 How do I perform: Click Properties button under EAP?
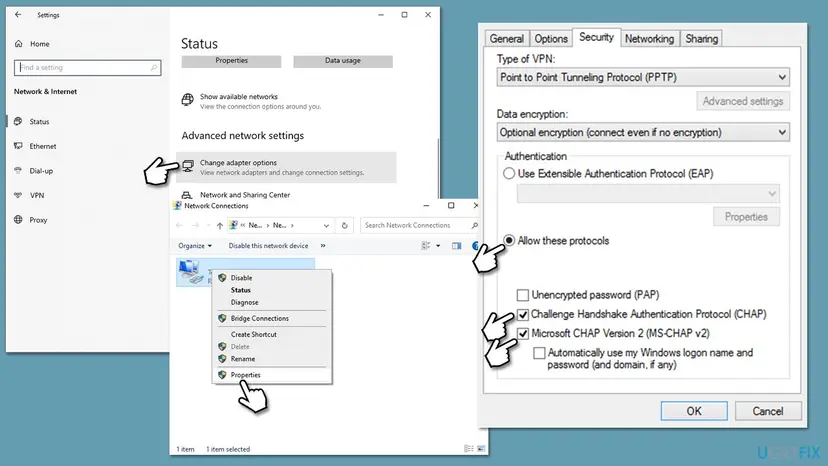746,217
